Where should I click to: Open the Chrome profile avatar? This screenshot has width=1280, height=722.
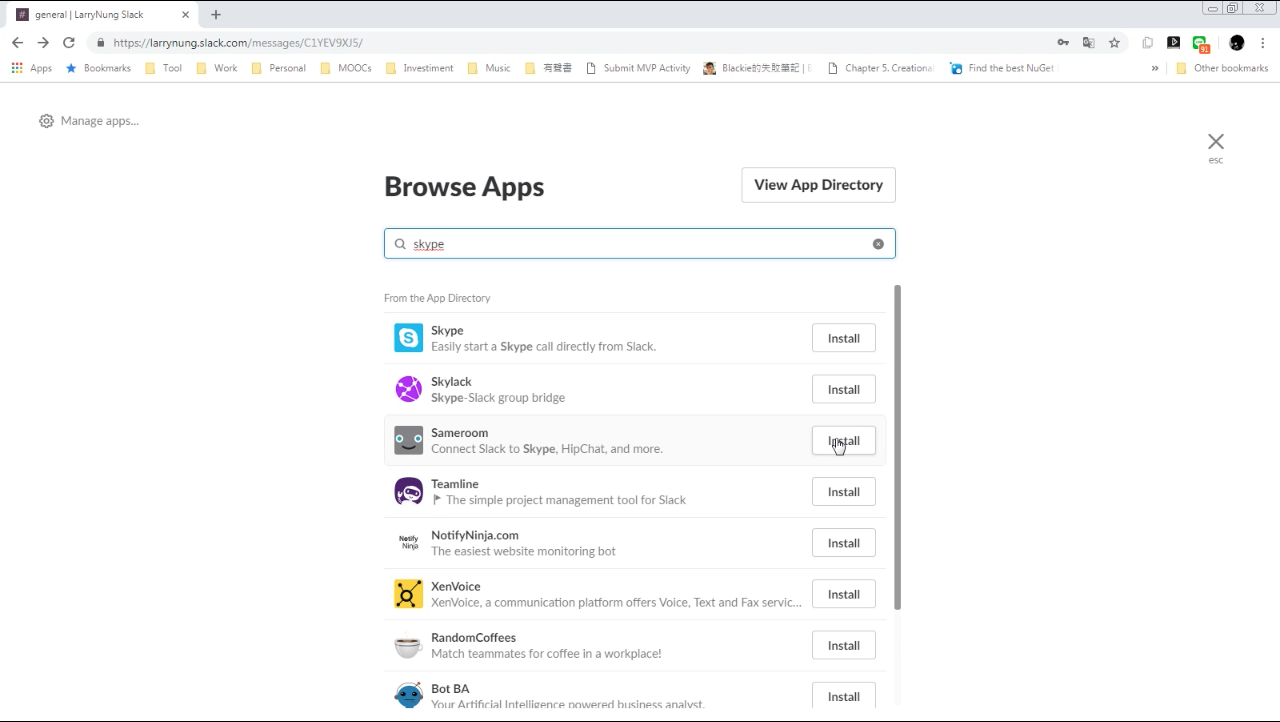pyautogui.click(x=1237, y=43)
